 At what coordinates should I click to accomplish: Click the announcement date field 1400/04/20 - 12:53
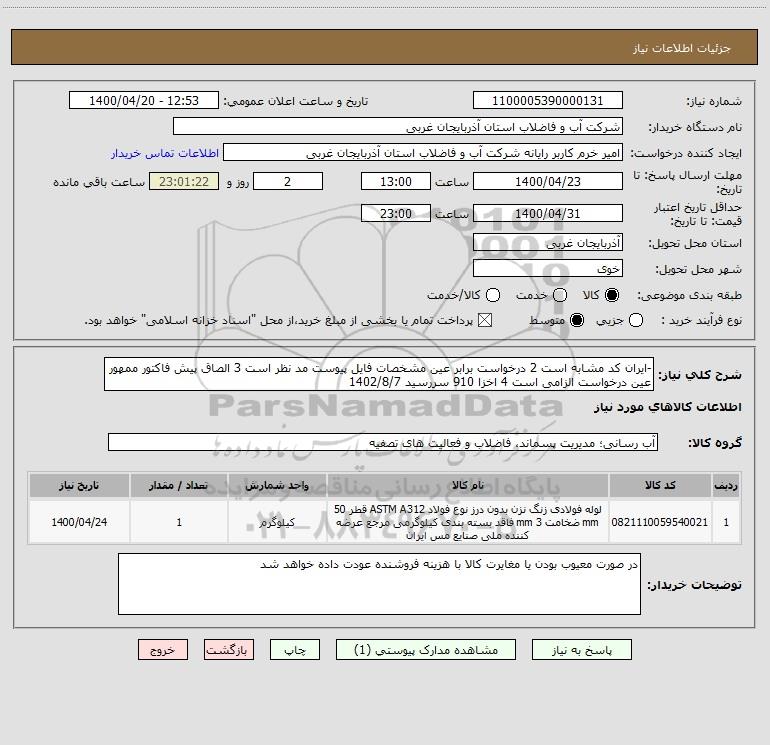click(144, 101)
